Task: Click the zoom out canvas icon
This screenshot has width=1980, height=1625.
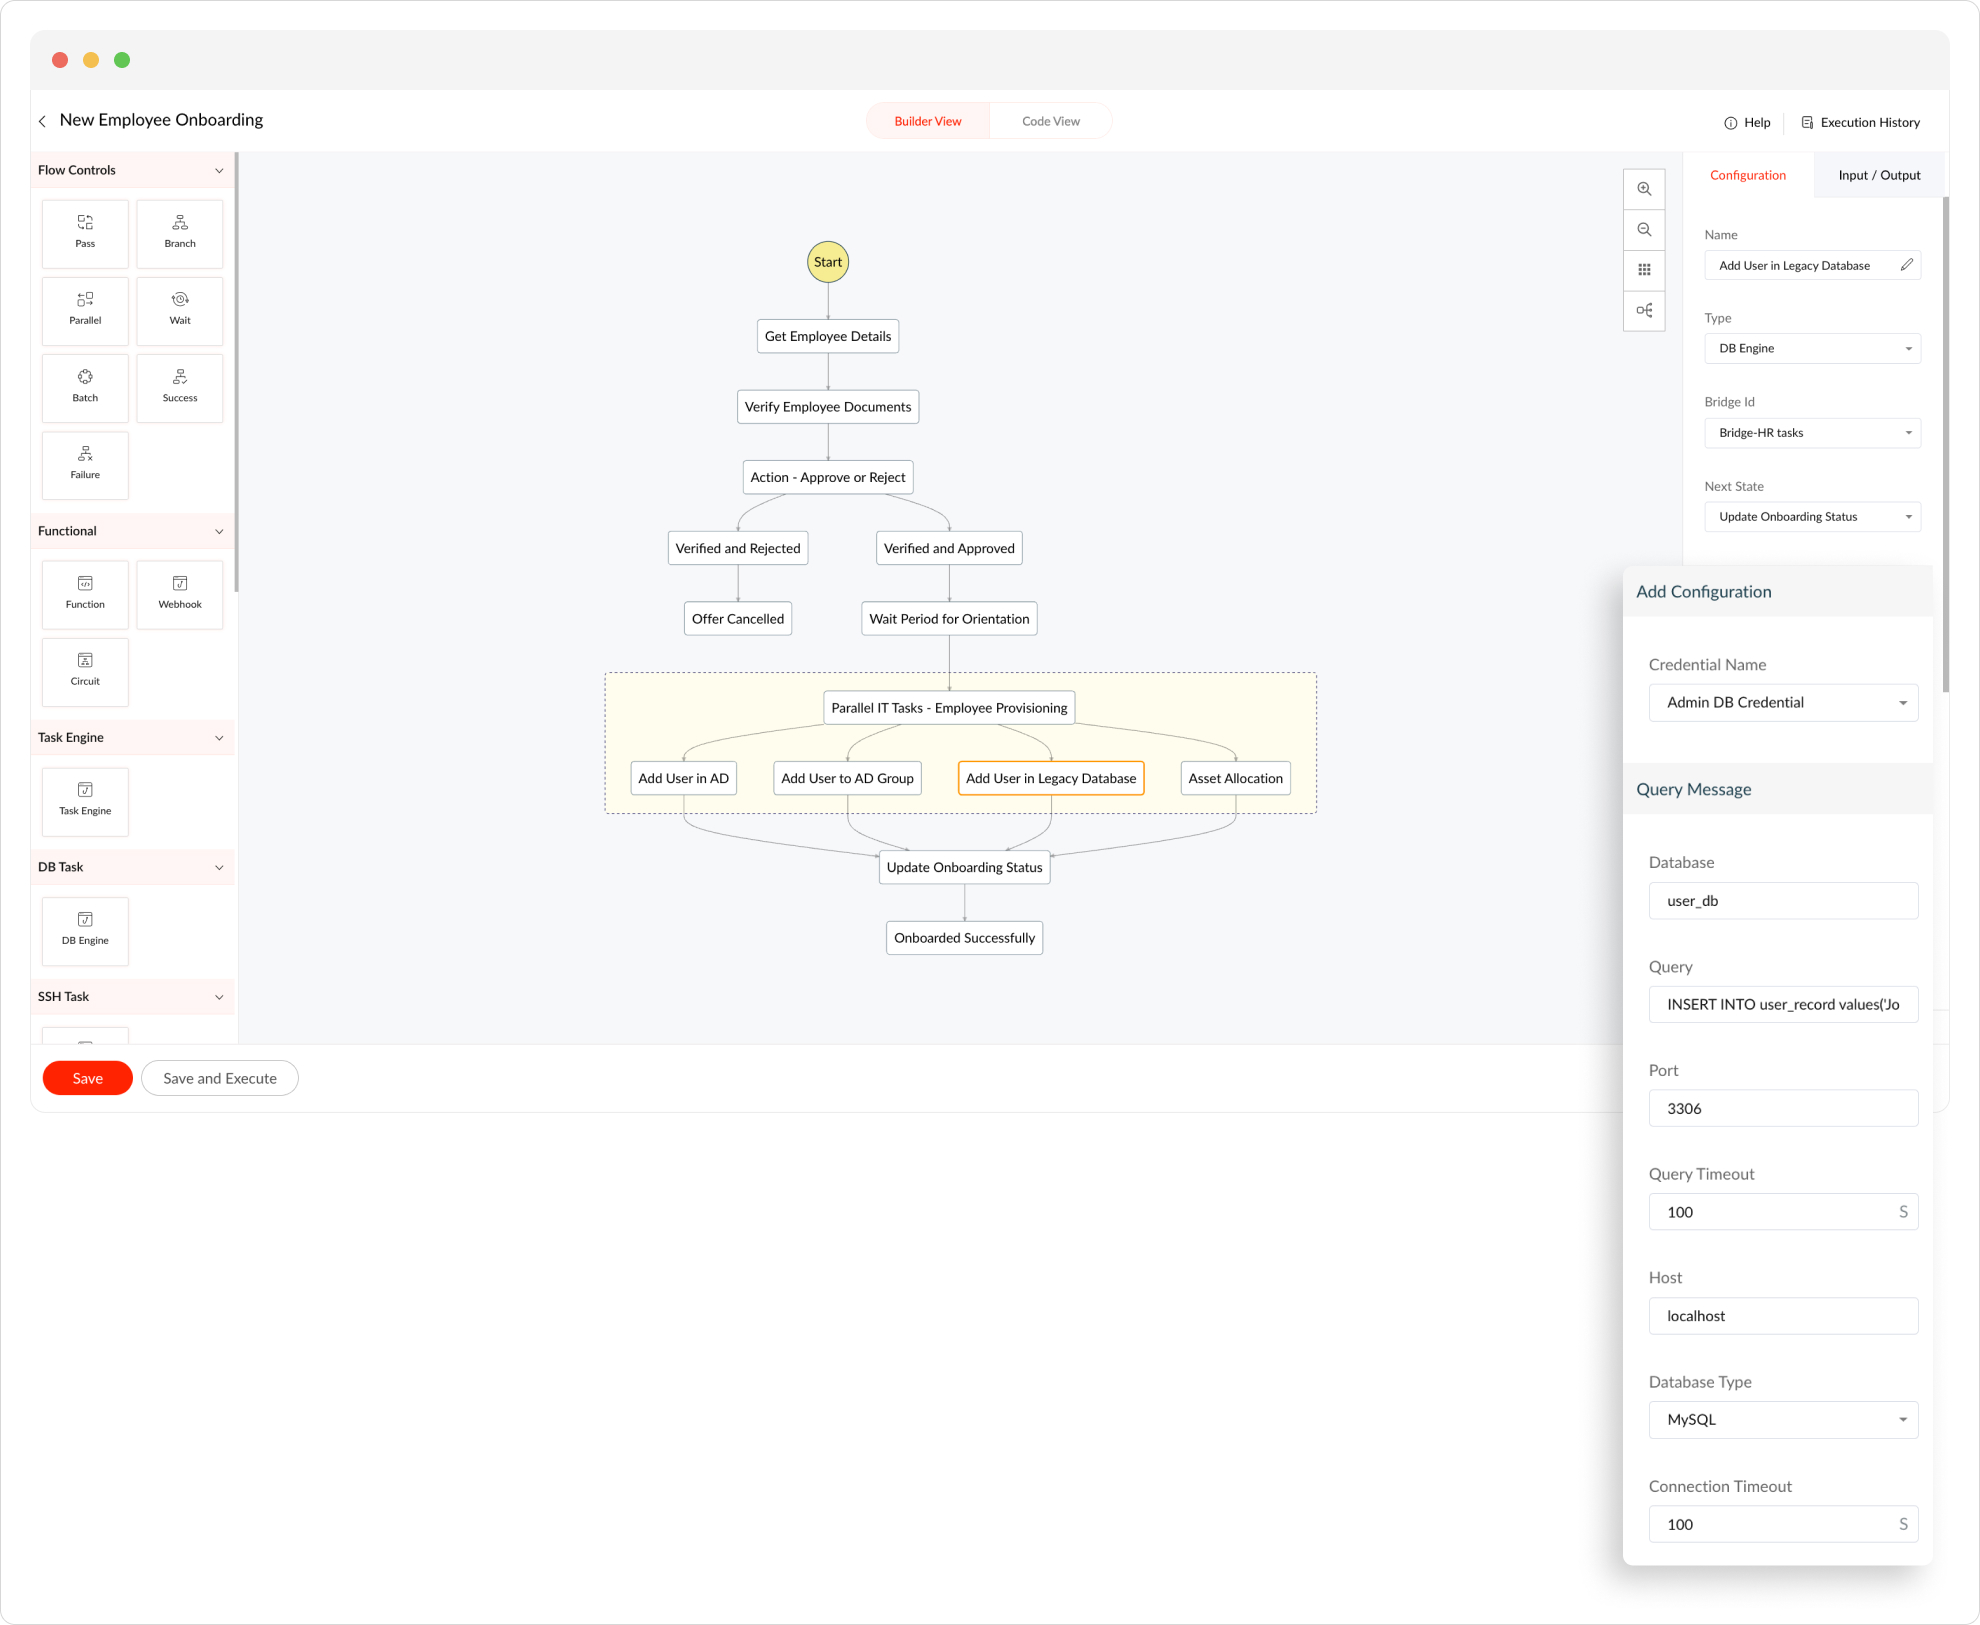Action: [x=1644, y=229]
